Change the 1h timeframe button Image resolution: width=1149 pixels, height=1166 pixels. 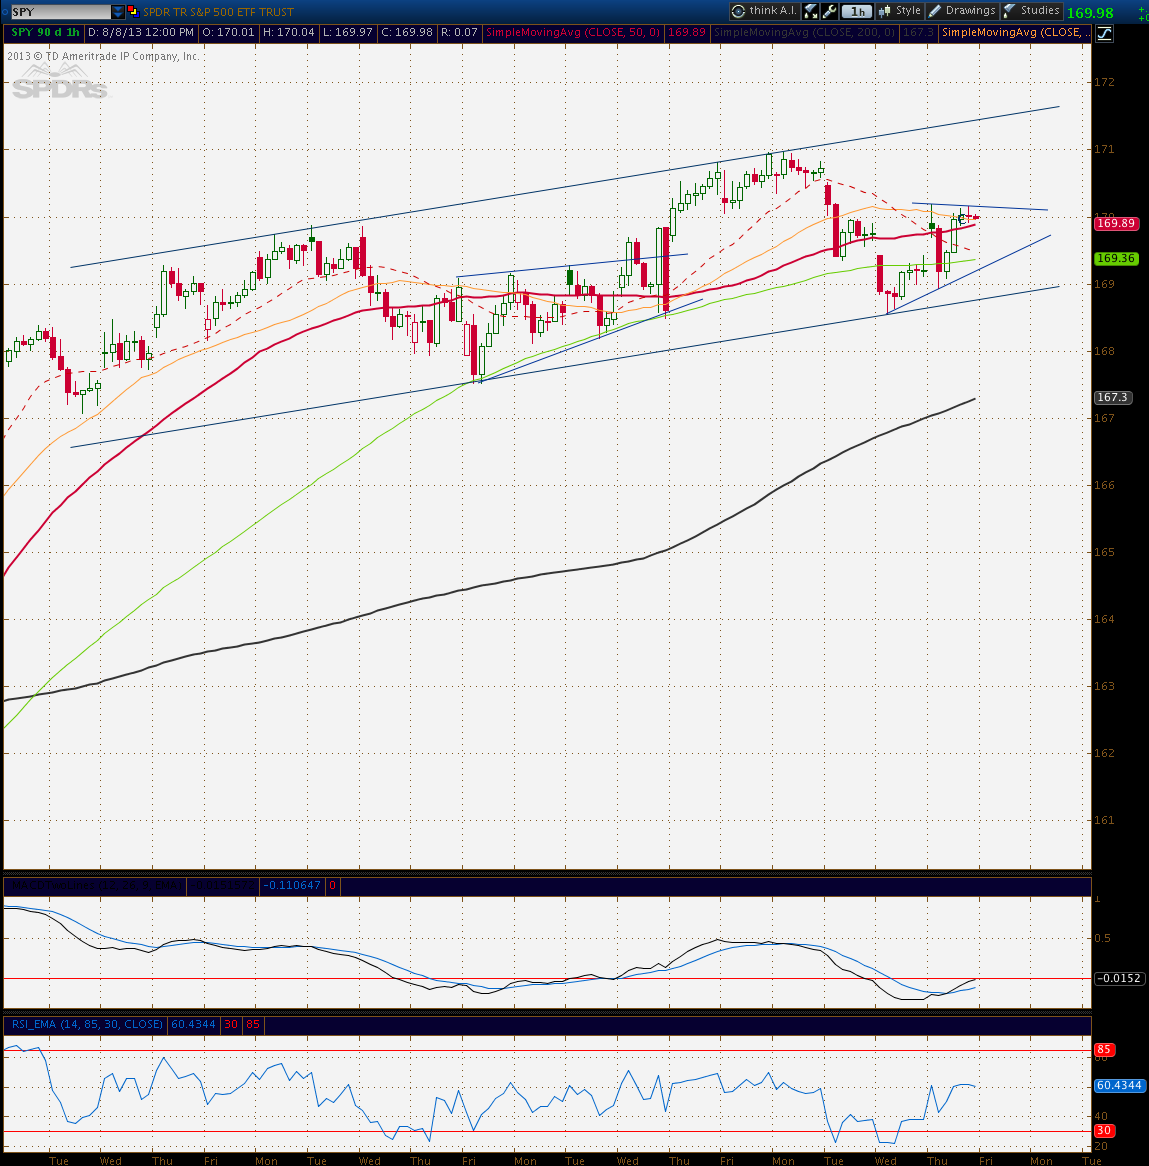pyautogui.click(x=857, y=11)
